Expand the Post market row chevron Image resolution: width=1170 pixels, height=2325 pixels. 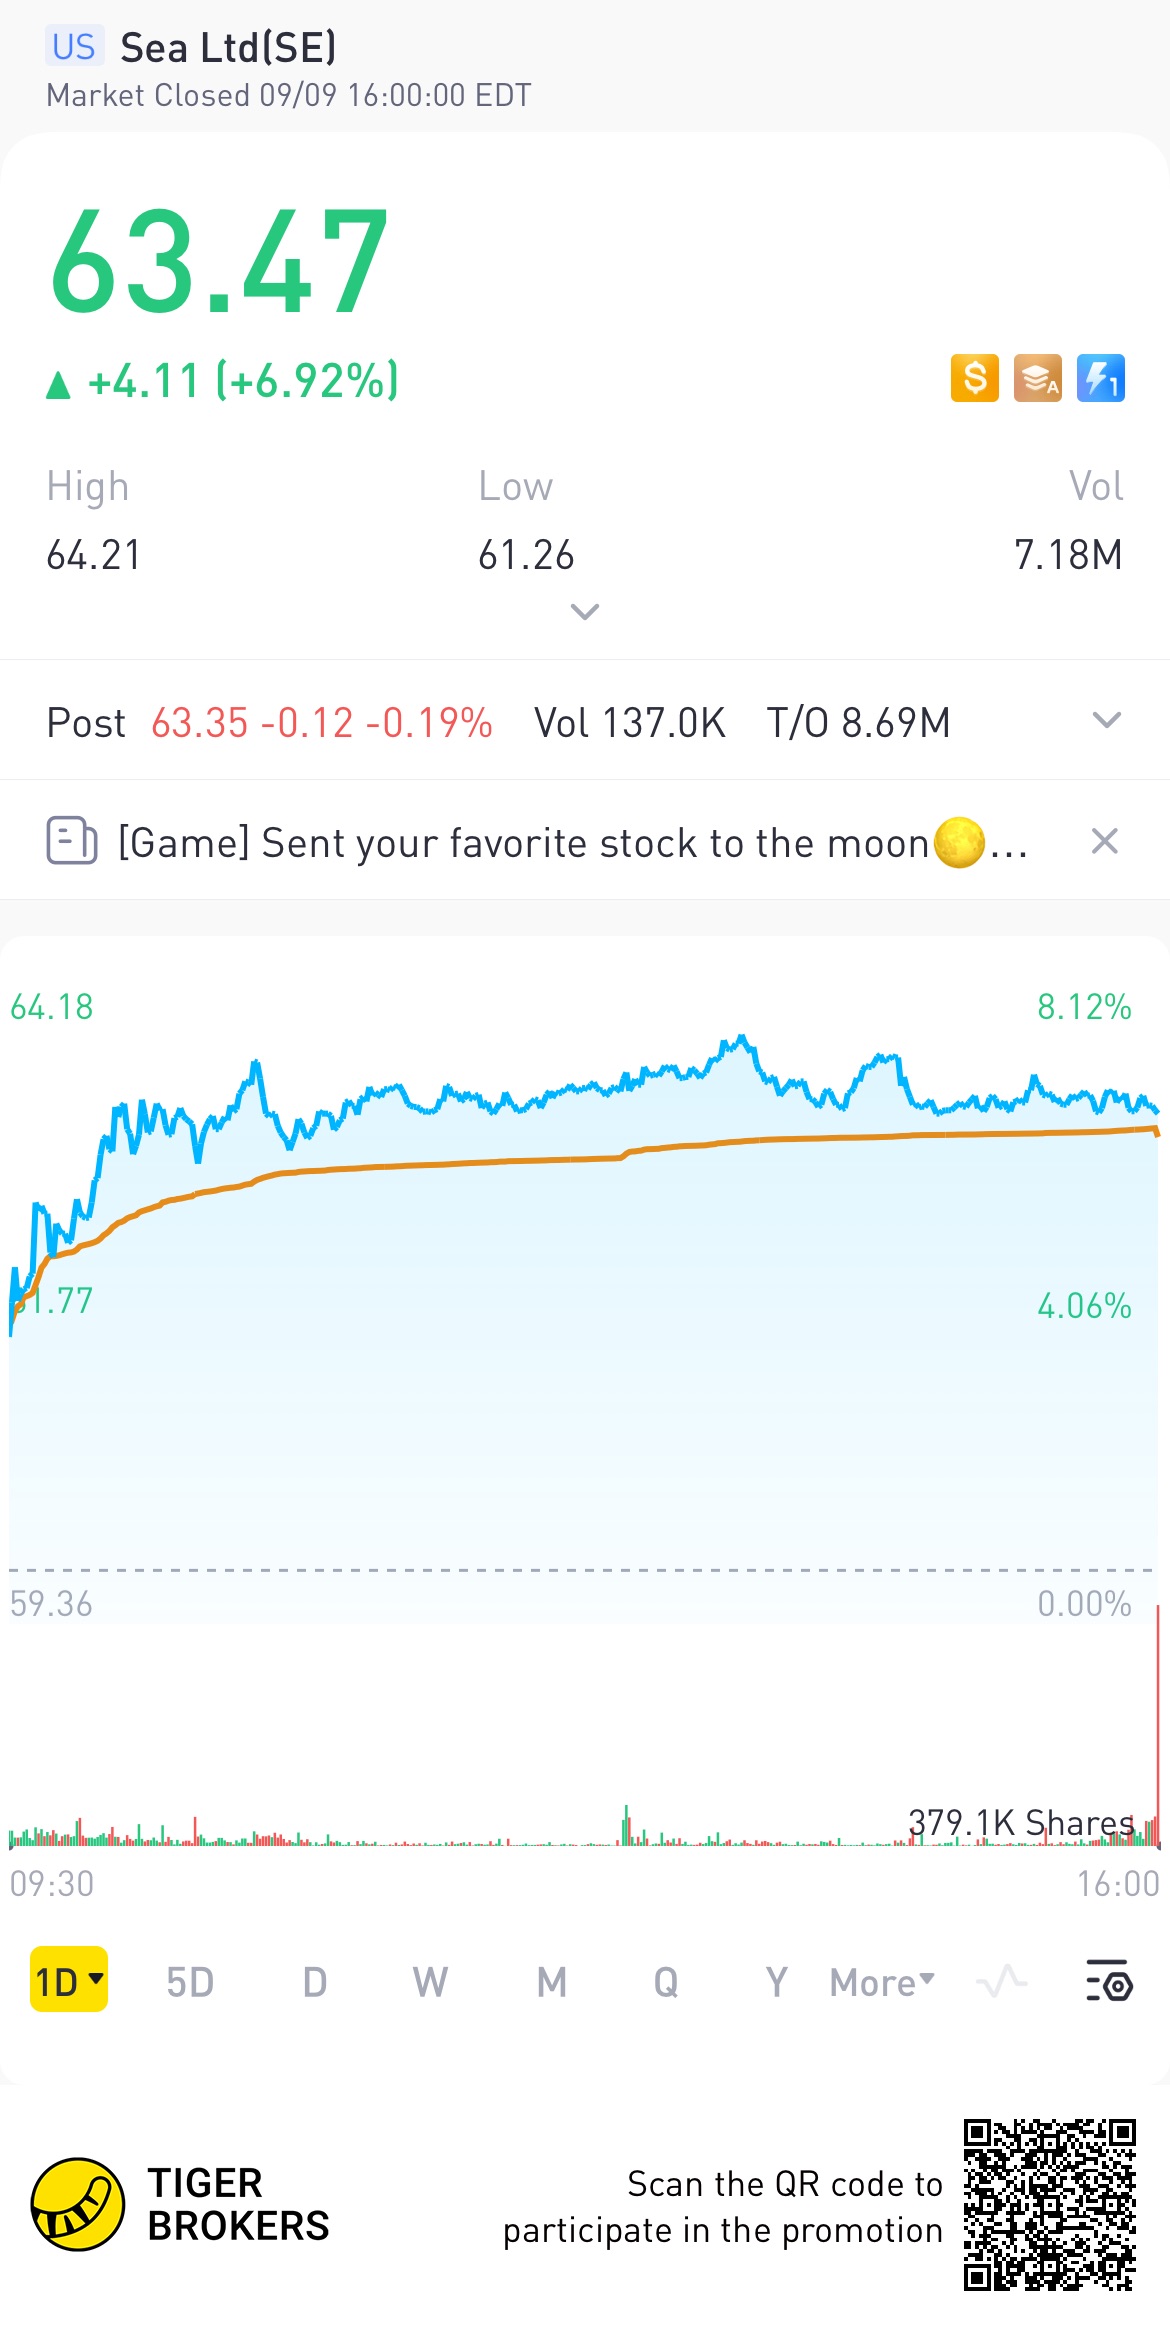[x=1106, y=721]
